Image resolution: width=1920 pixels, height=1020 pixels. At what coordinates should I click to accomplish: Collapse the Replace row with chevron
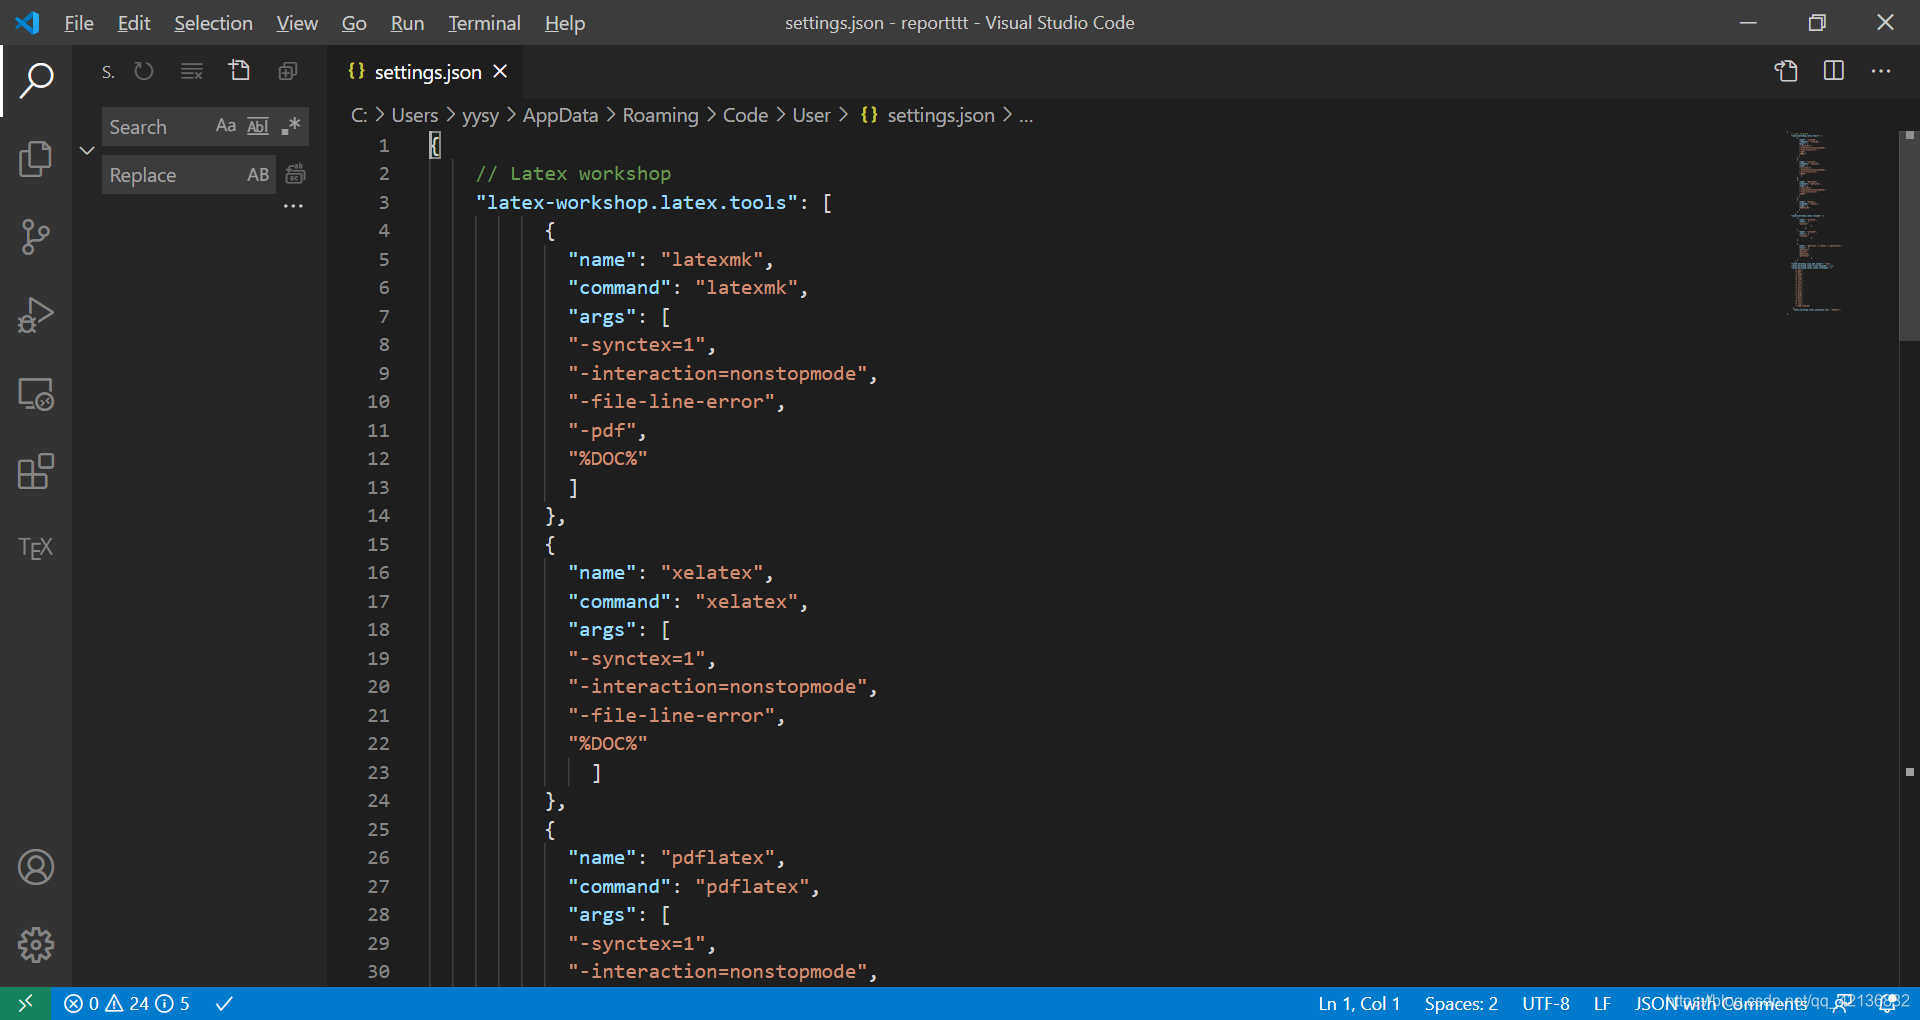pyautogui.click(x=87, y=150)
